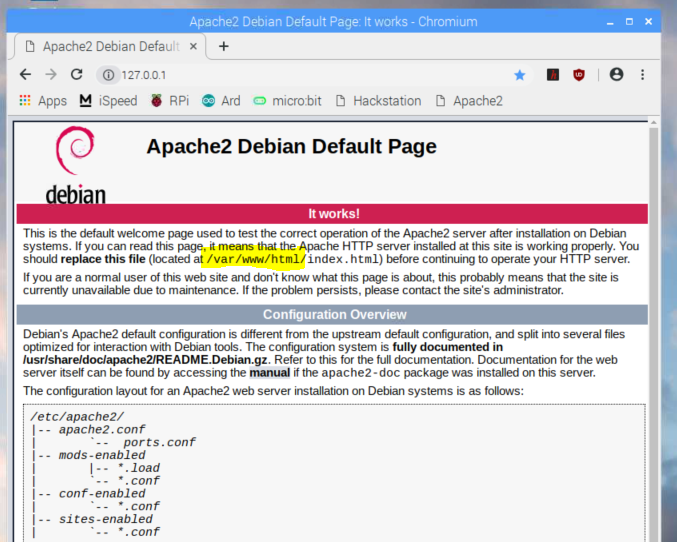677x542 pixels.
Task: Click the highlighted /var/www/html/ path
Action: pyautogui.click(x=256, y=259)
